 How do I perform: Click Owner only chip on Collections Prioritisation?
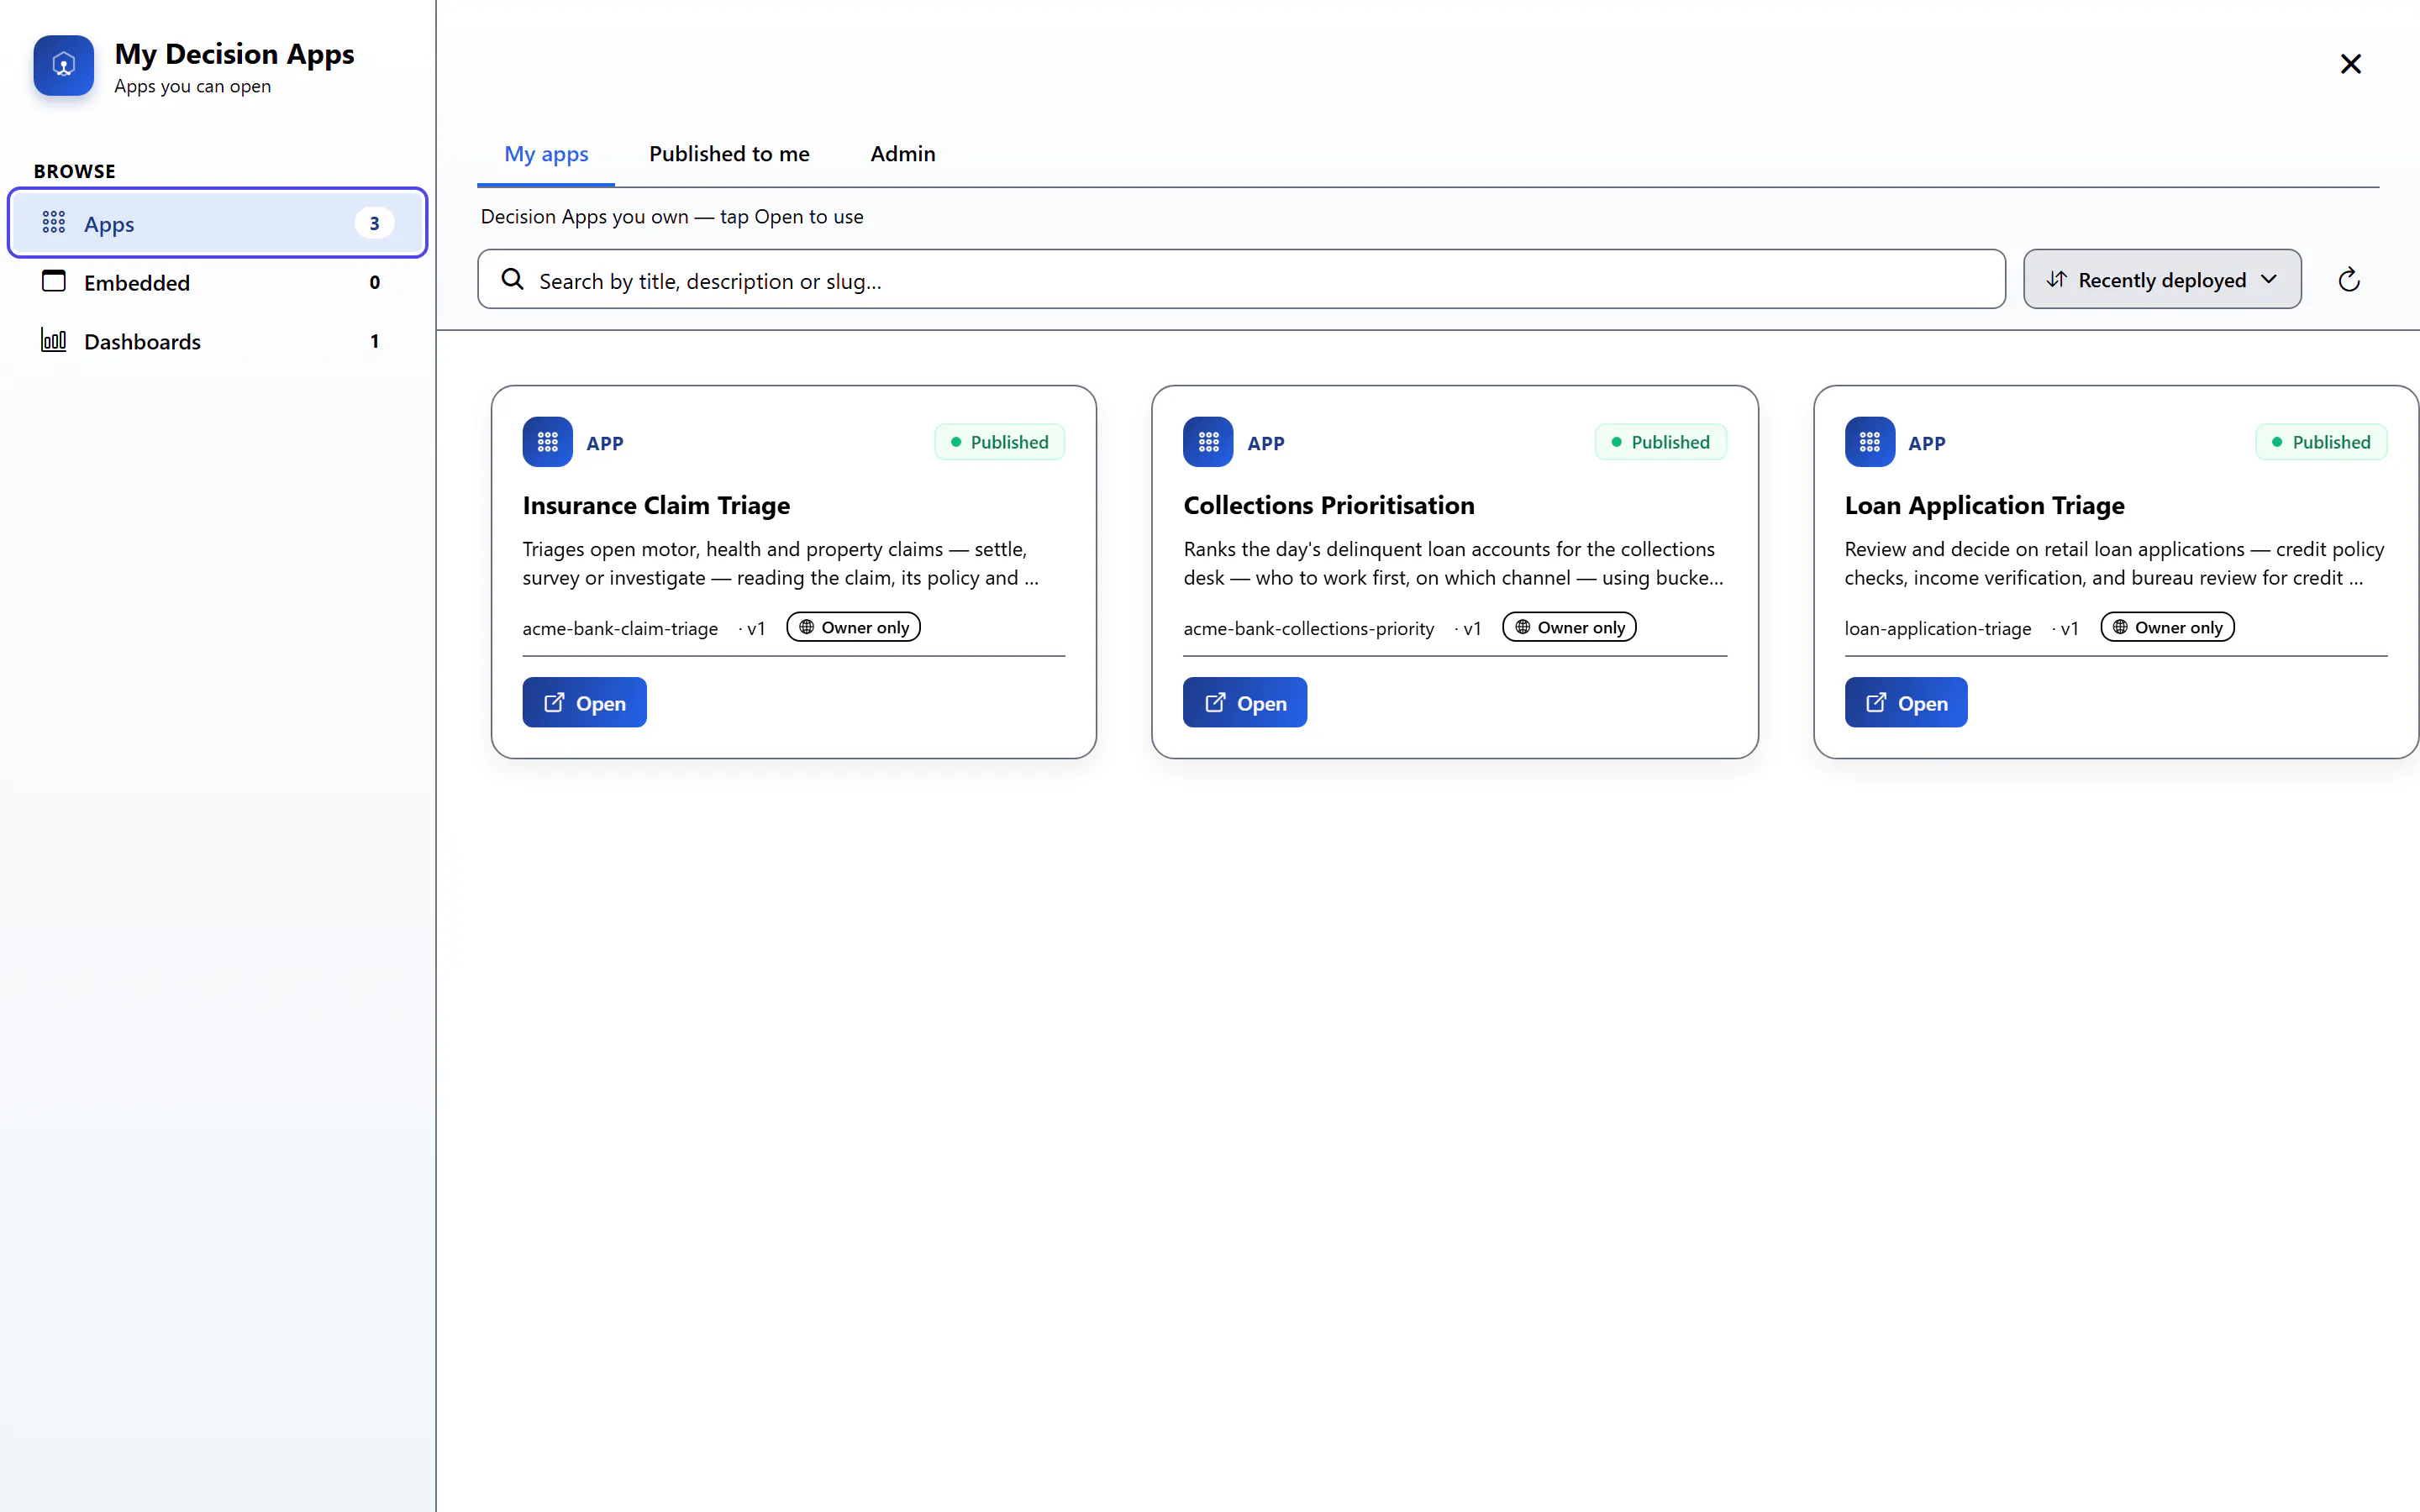1570,627
